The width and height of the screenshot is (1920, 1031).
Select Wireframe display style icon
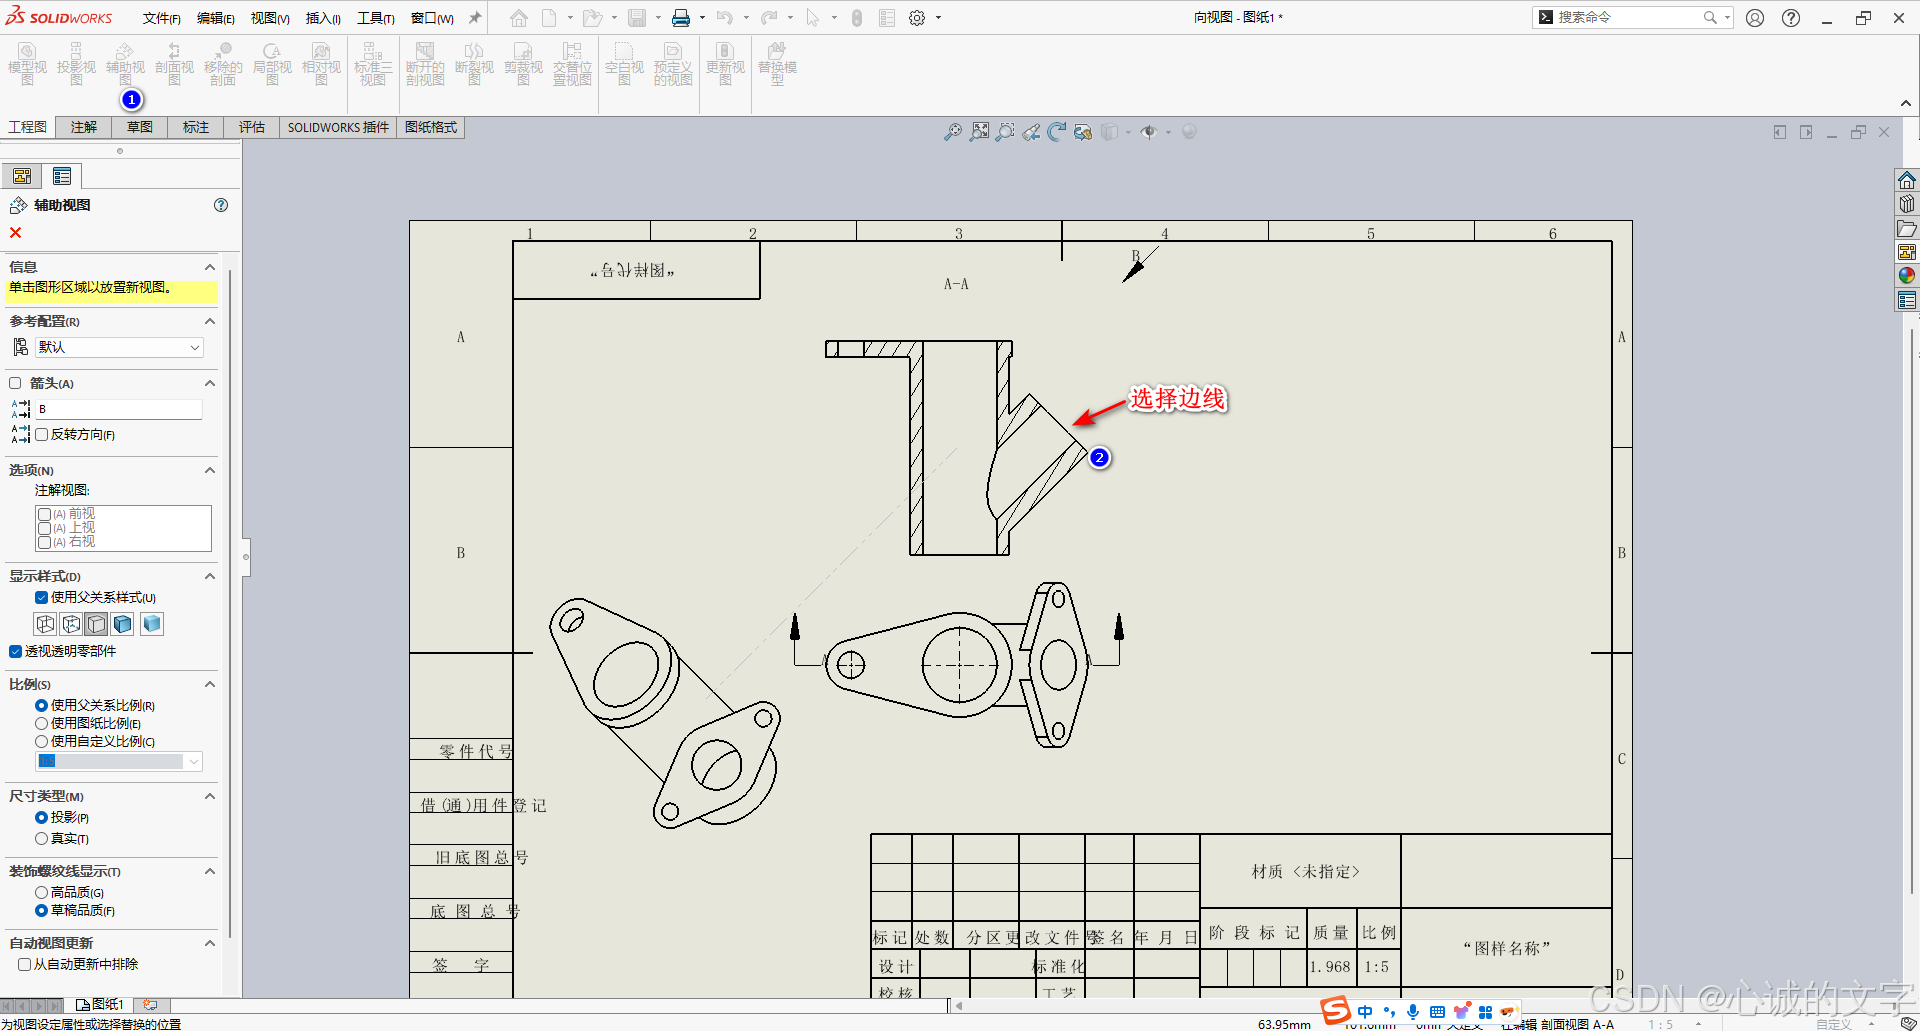[45, 624]
